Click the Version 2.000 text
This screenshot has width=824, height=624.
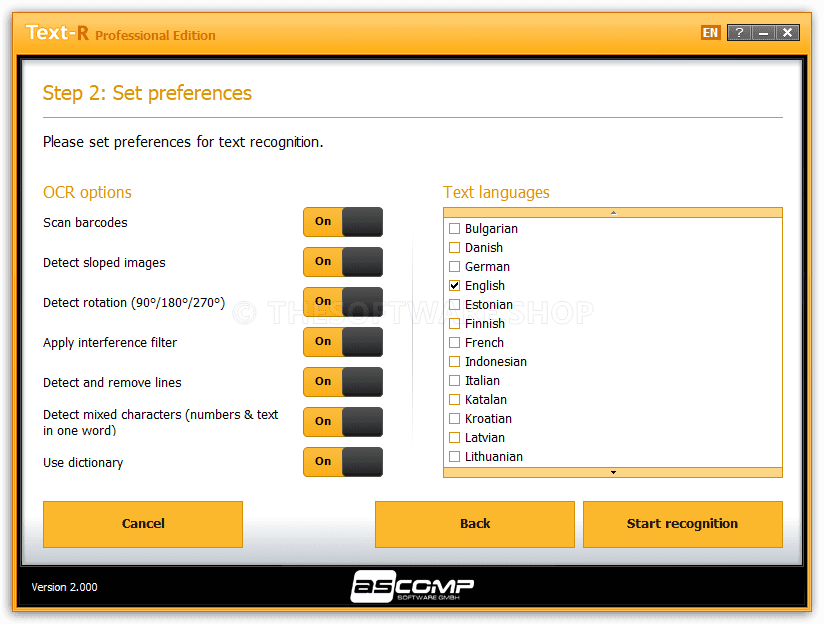(x=64, y=587)
